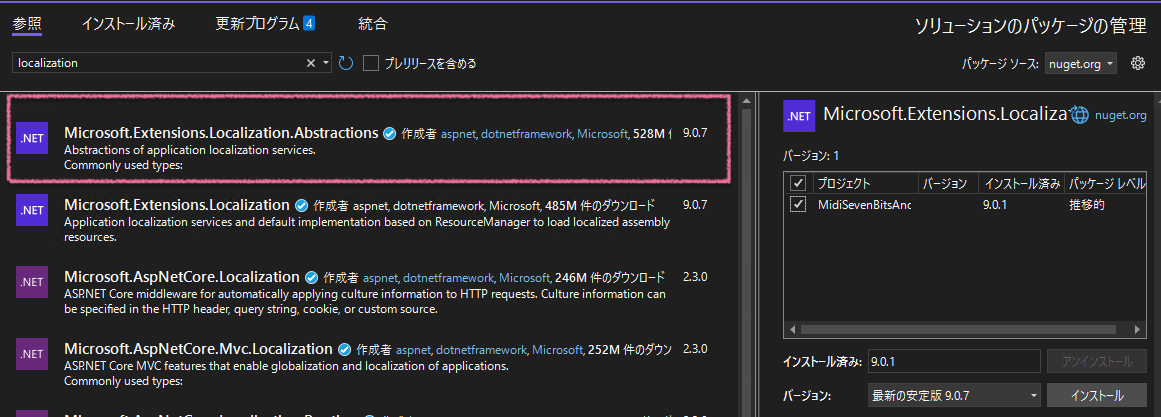
Task: Click the 246M 件のダウンロード text
Action: [609, 278]
